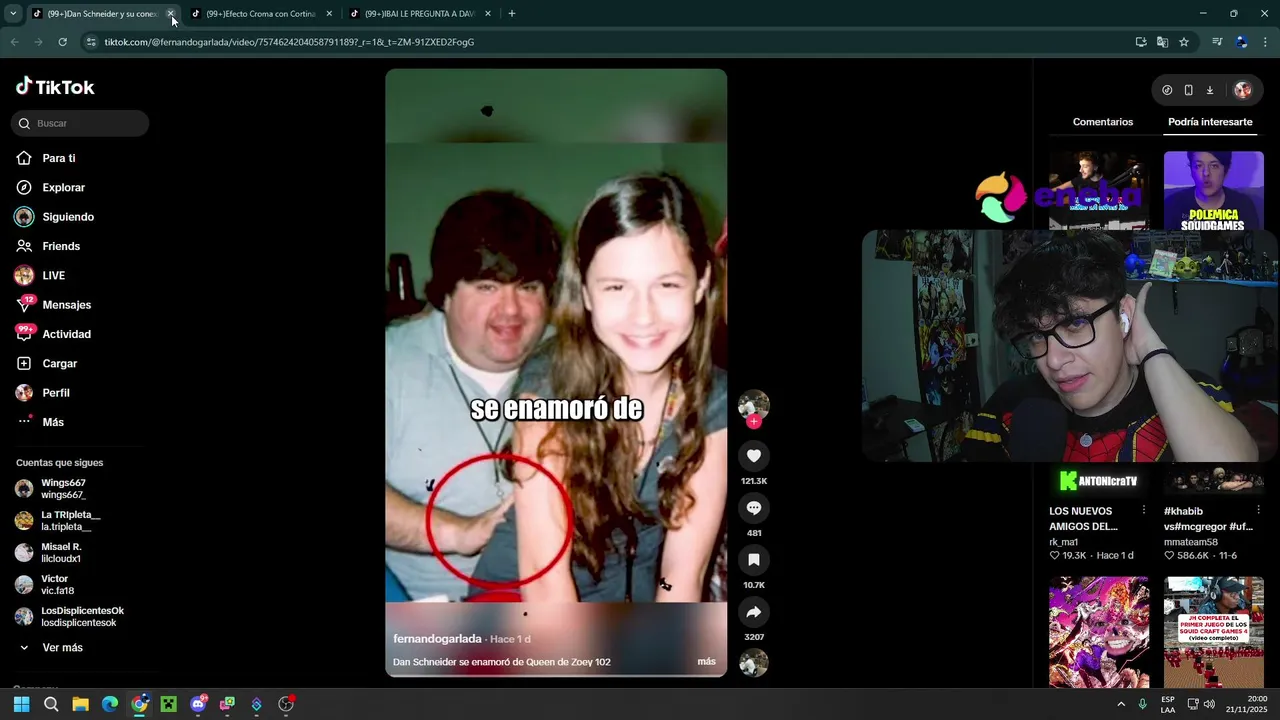Open Minecraft from the taskbar
This screenshot has height=720, width=1280.
(168, 704)
